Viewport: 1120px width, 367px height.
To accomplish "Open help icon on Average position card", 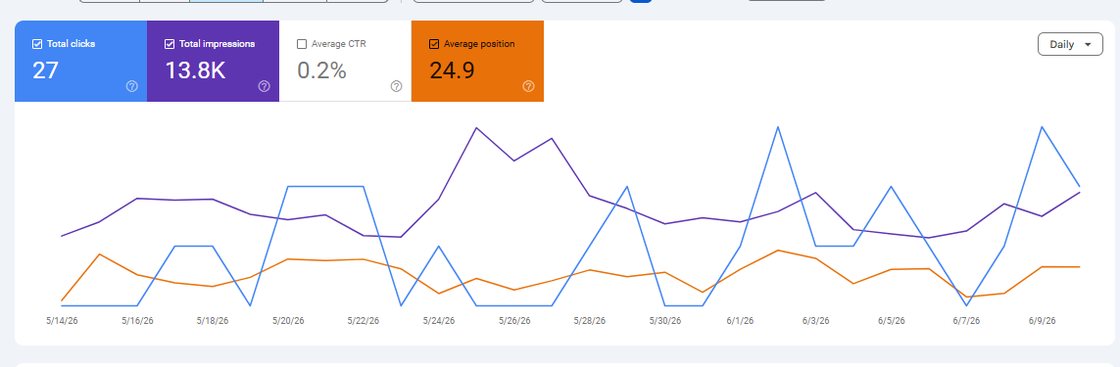I will (x=529, y=86).
